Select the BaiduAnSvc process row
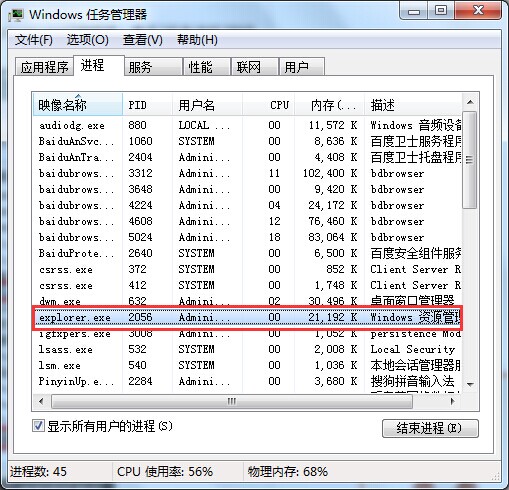This screenshot has height=490, width=509. (248, 141)
